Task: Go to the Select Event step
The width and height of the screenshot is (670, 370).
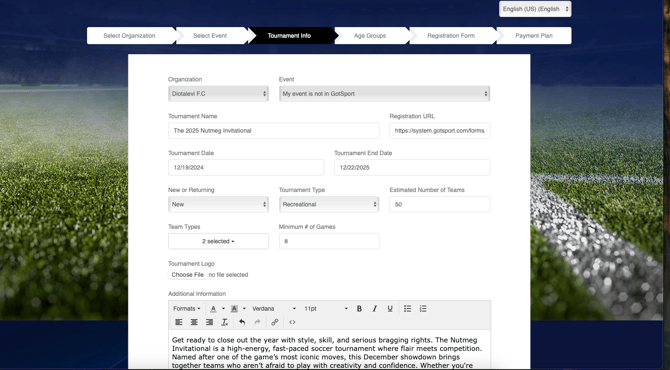Action: click(x=210, y=35)
